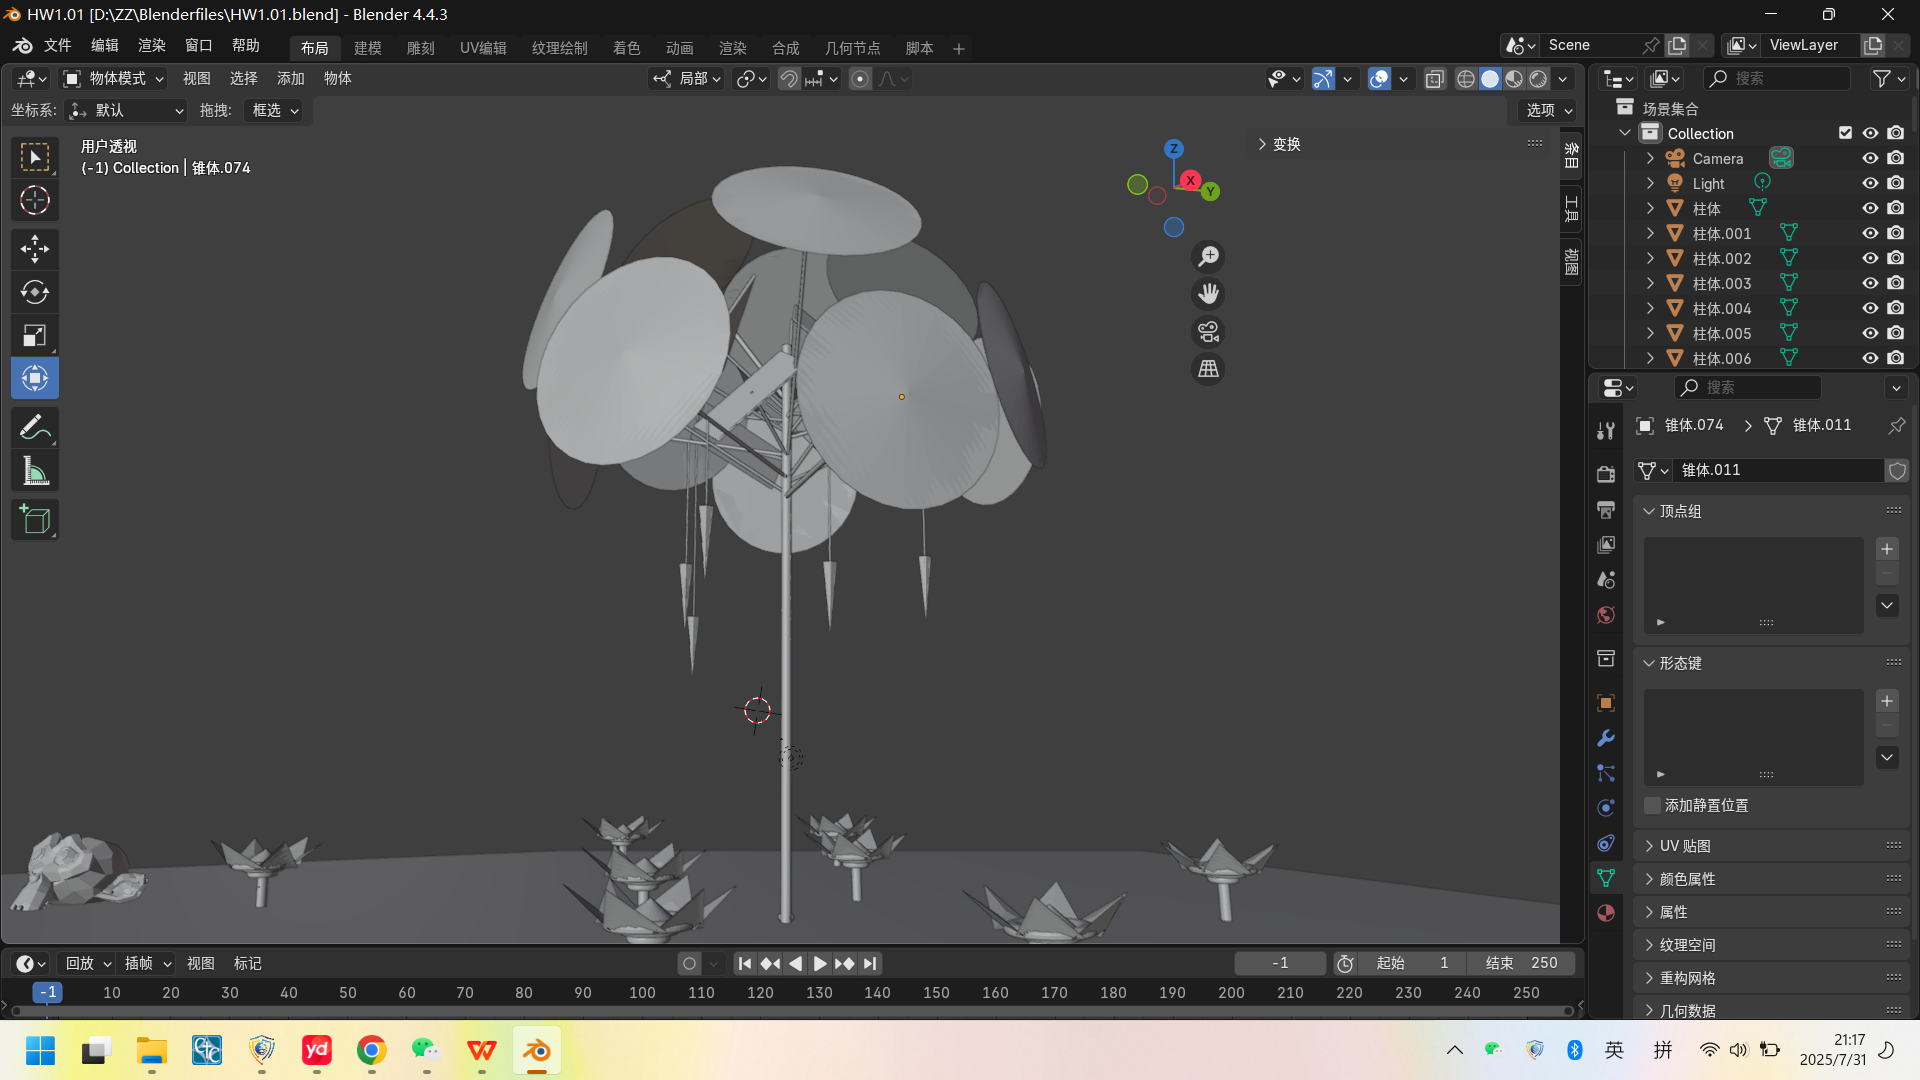Screen dimensions: 1920x1080
Task: Click the 结束 frame 250 field
Action: 1521,963
